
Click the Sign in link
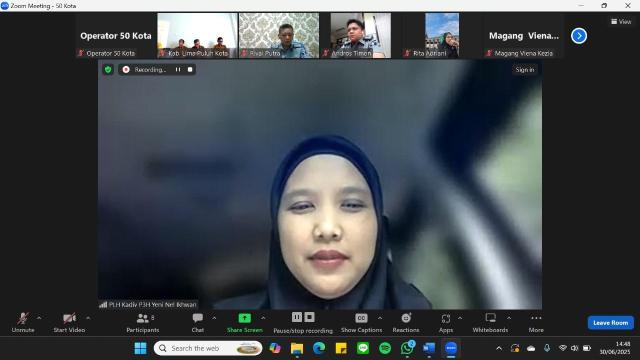[x=524, y=70]
